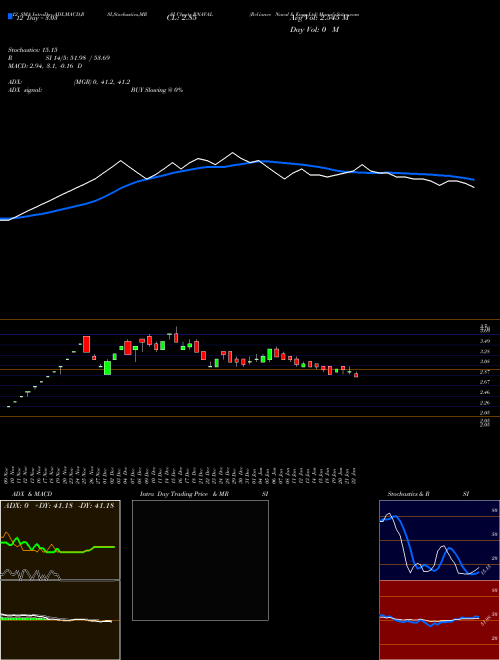The height and width of the screenshot is (660, 500).
Task: Click inside the empty intraday price chart box
Action: pos(200,560)
